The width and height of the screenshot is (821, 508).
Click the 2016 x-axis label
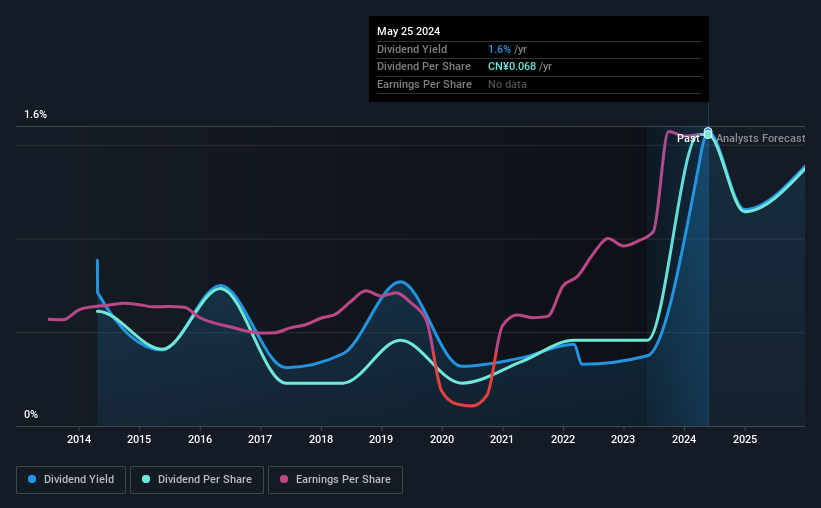(200, 439)
